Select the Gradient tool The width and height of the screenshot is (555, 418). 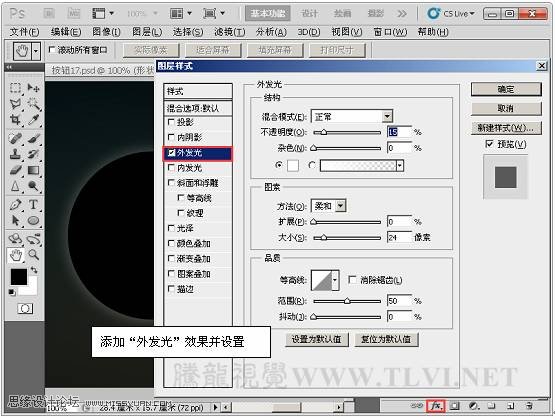coord(34,170)
